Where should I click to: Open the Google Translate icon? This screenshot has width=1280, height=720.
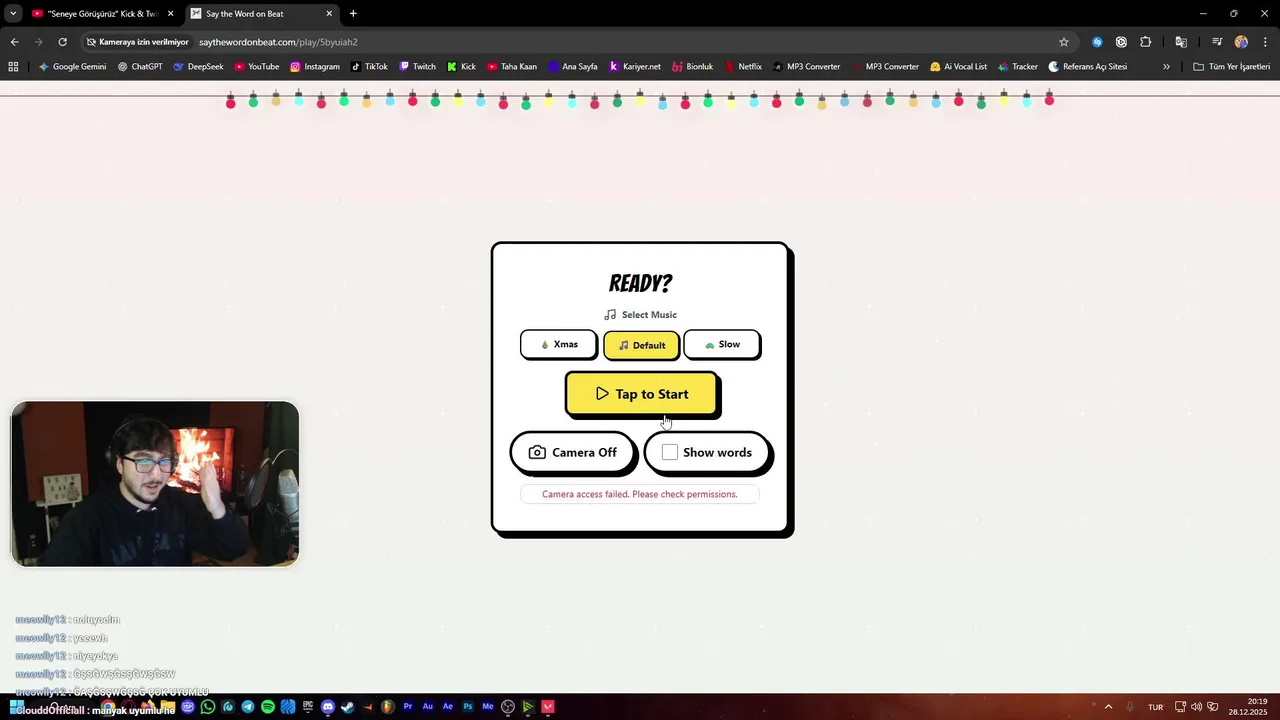tap(1181, 42)
